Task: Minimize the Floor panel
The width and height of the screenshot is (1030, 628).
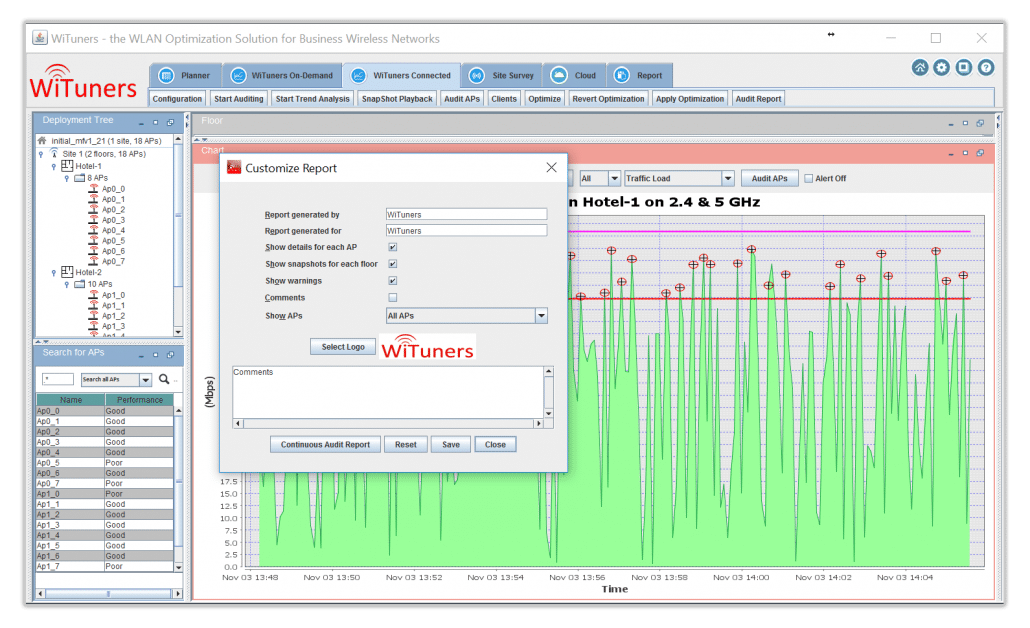Action: (x=951, y=123)
